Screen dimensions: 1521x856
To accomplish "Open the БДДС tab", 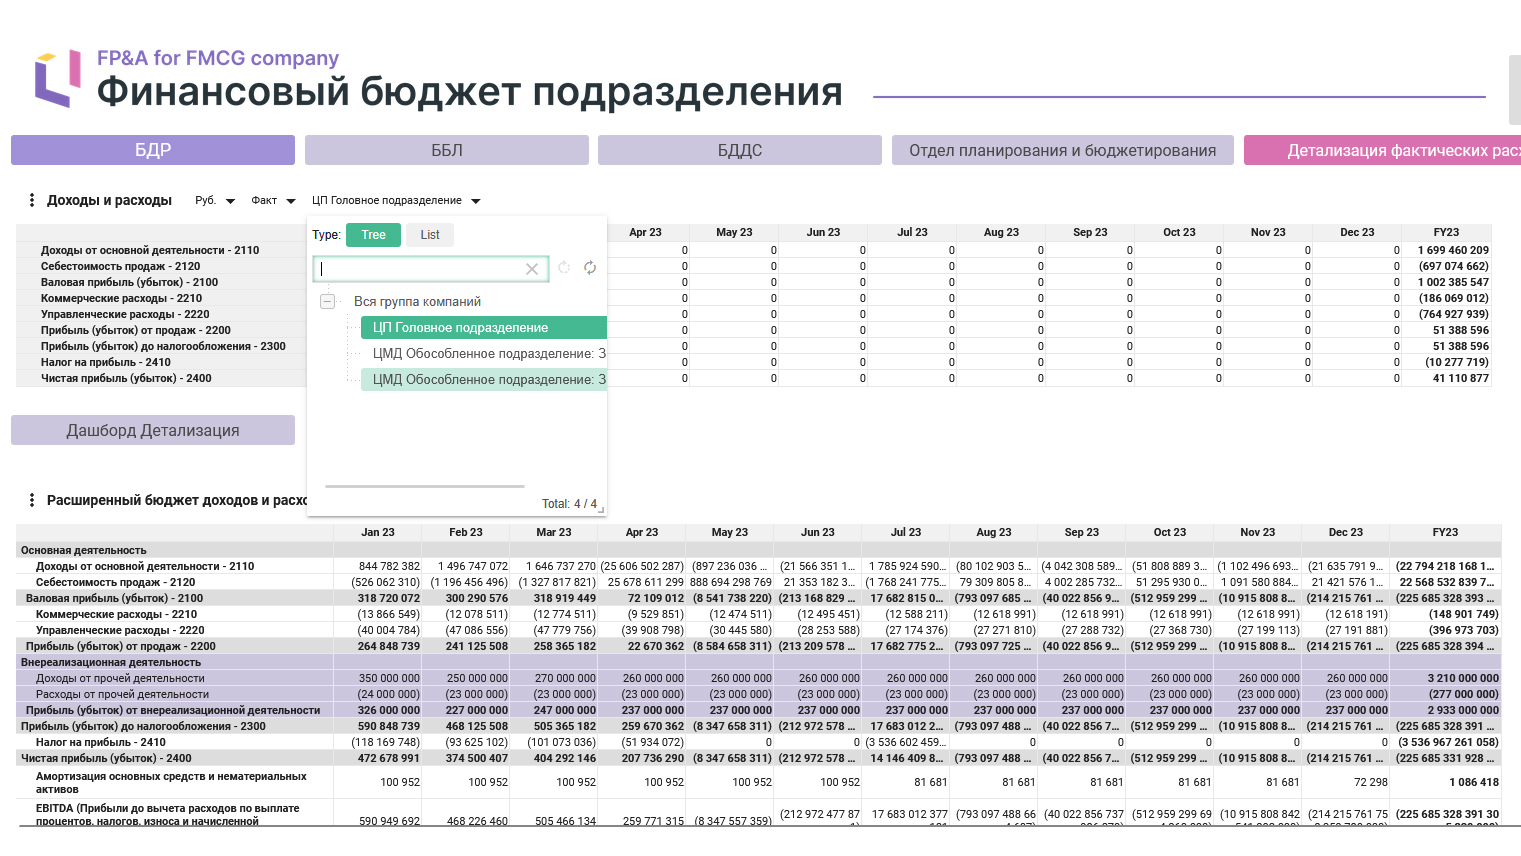I will (740, 150).
